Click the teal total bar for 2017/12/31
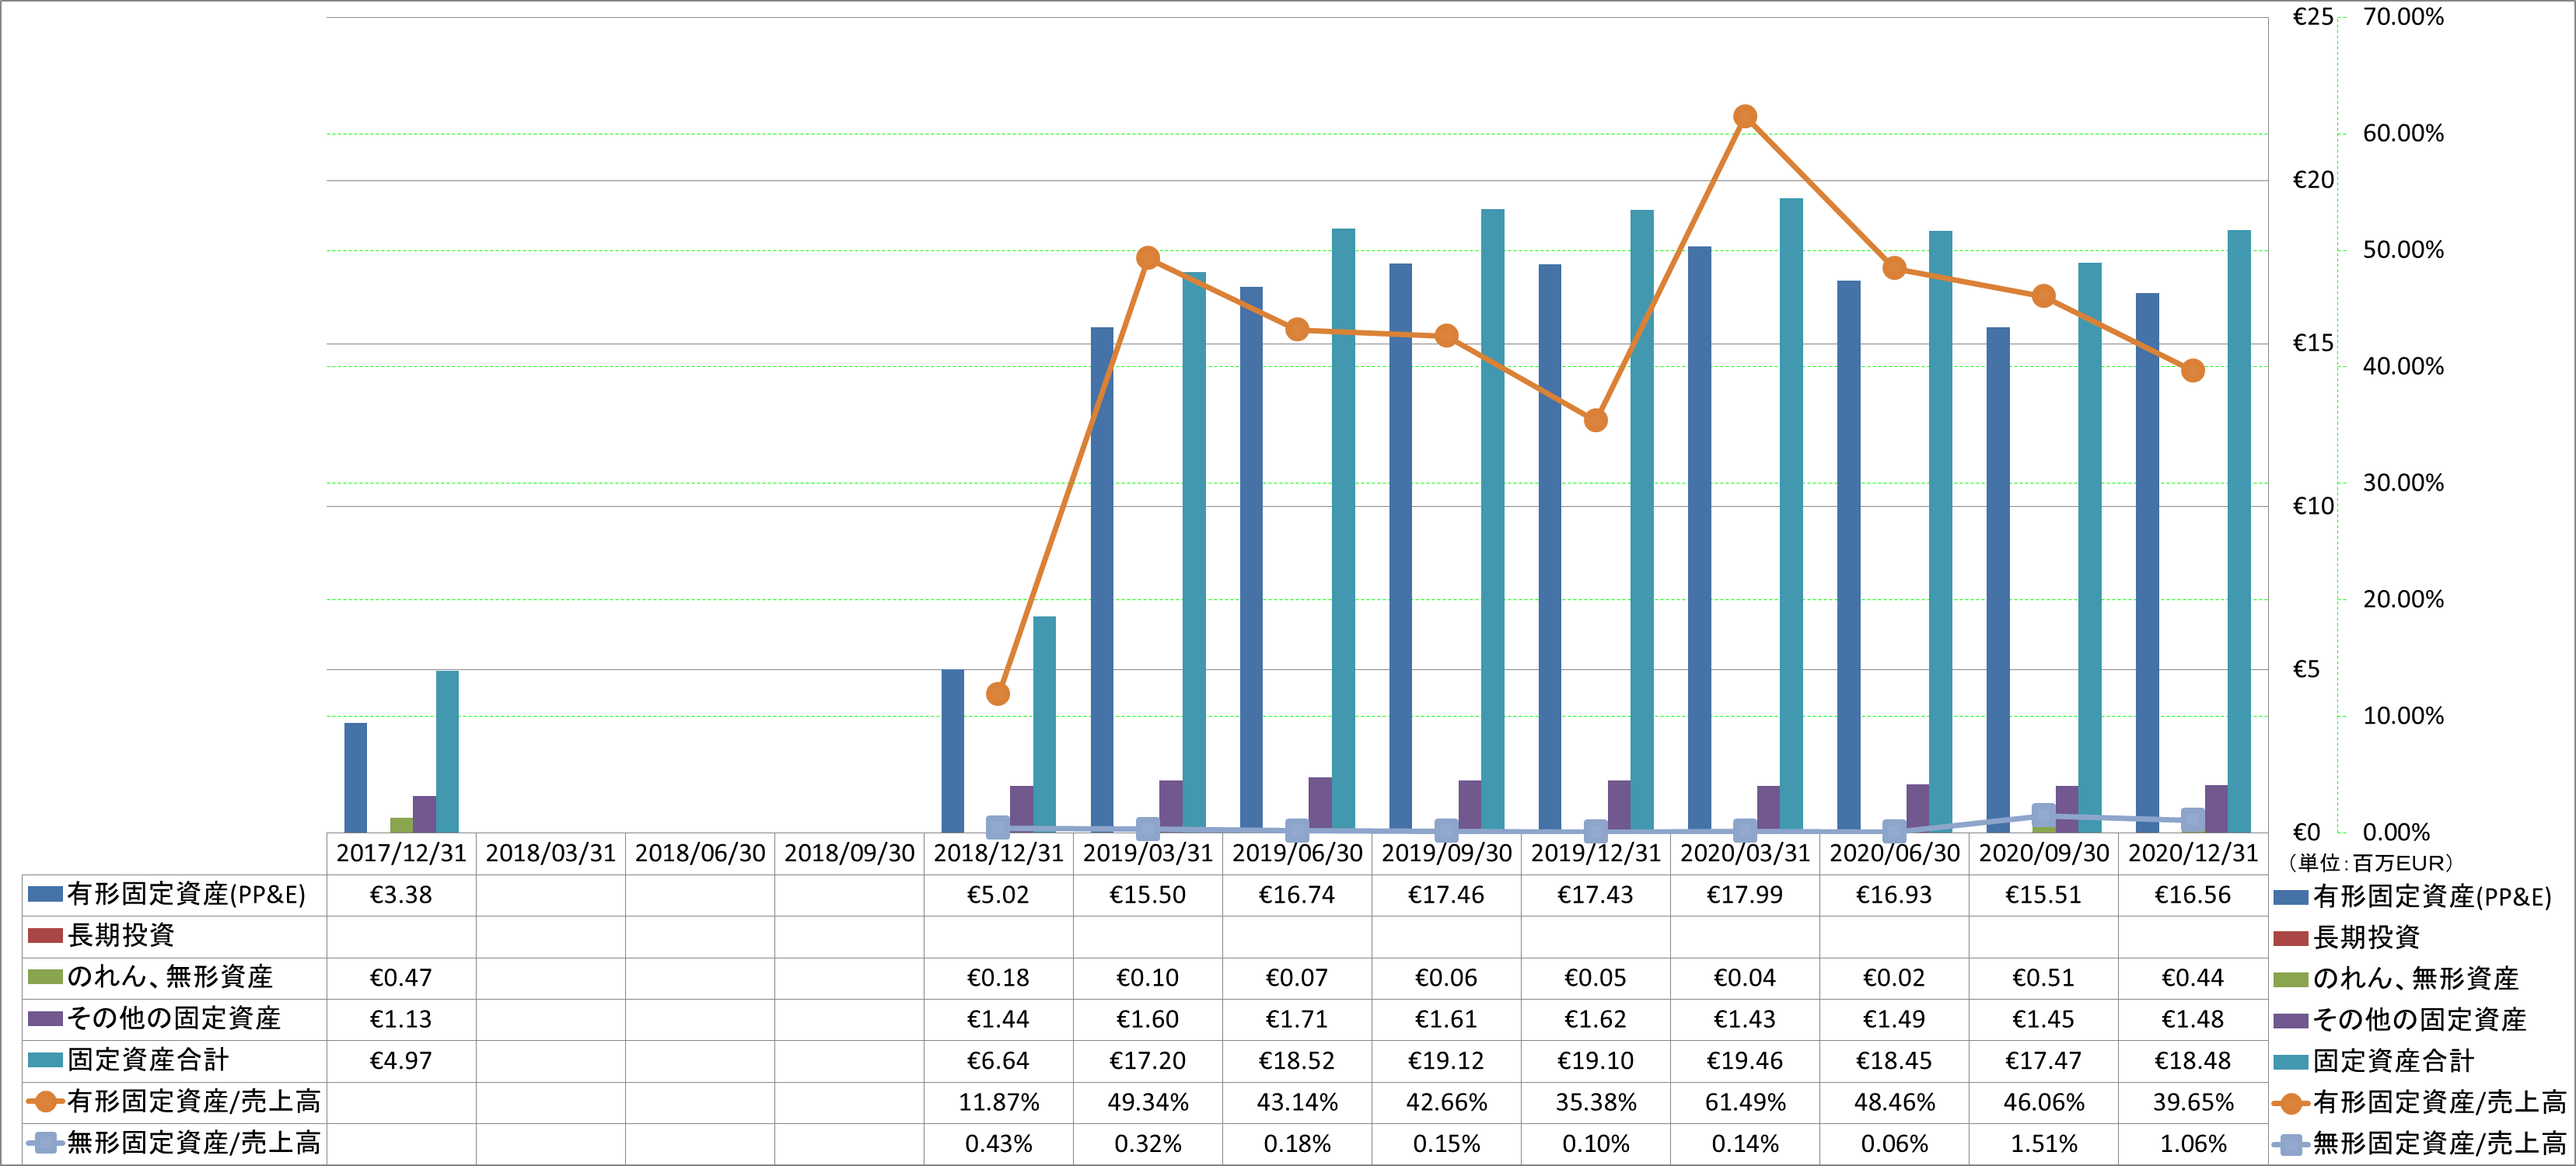 (x=447, y=751)
